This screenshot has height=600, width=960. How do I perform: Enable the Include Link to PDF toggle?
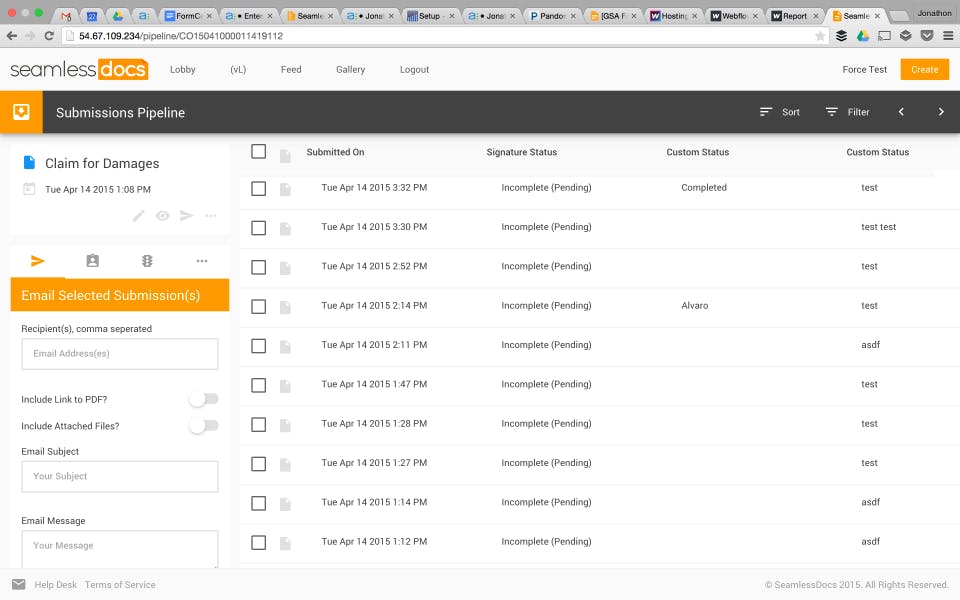203,399
